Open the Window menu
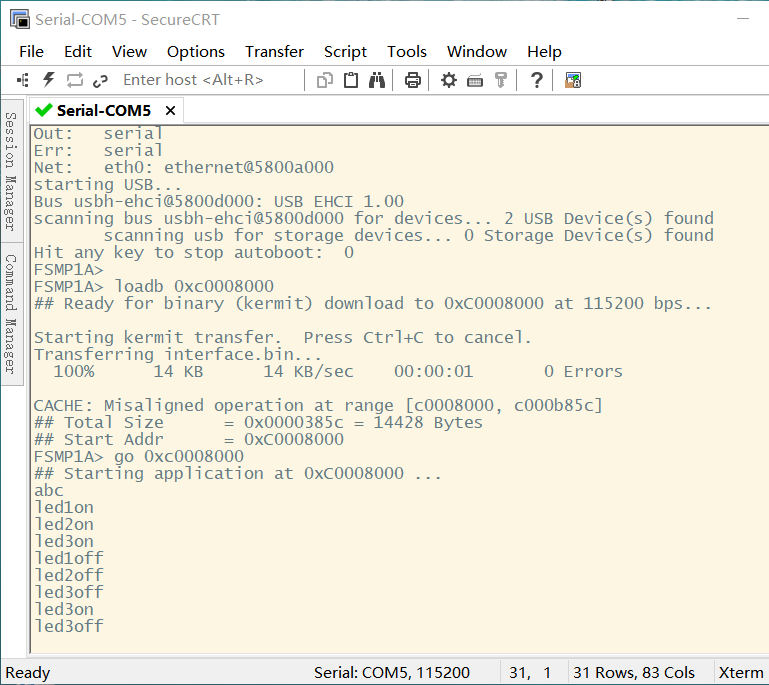769x685 pixels. click(477, 51)
